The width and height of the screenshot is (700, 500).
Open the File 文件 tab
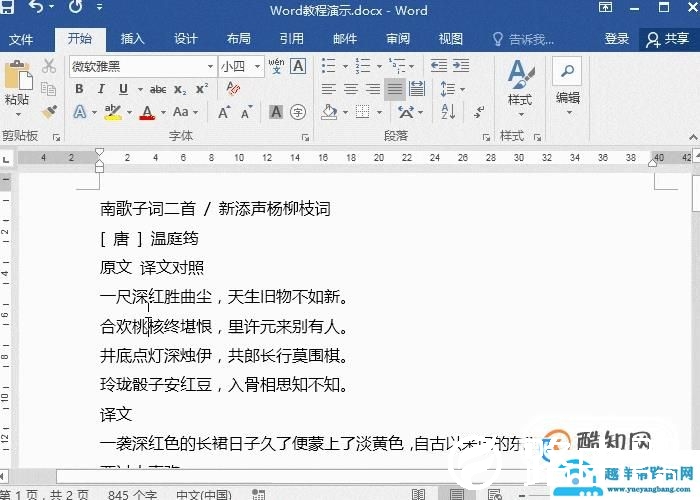click(21, 39)
